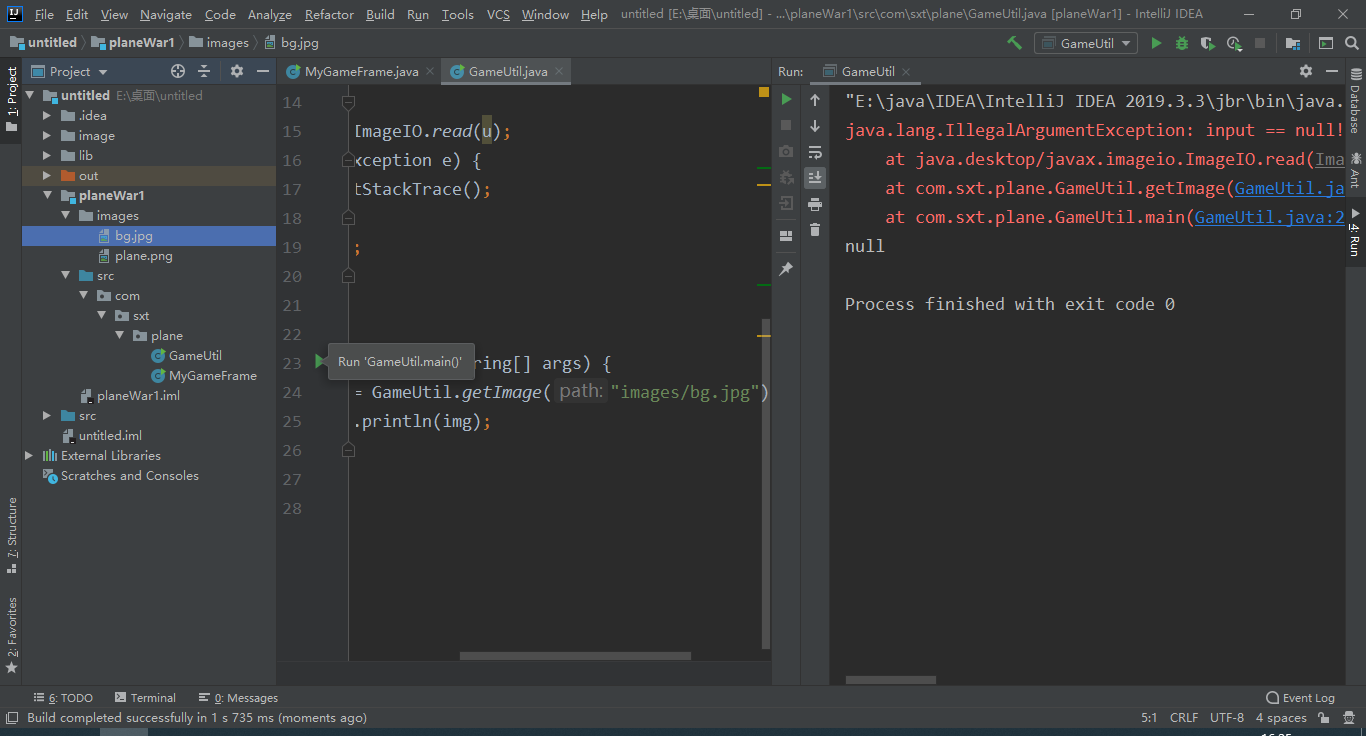This screenshot has width=1366, height=736.
Task: Open the VCS menu
Action: 498,14
